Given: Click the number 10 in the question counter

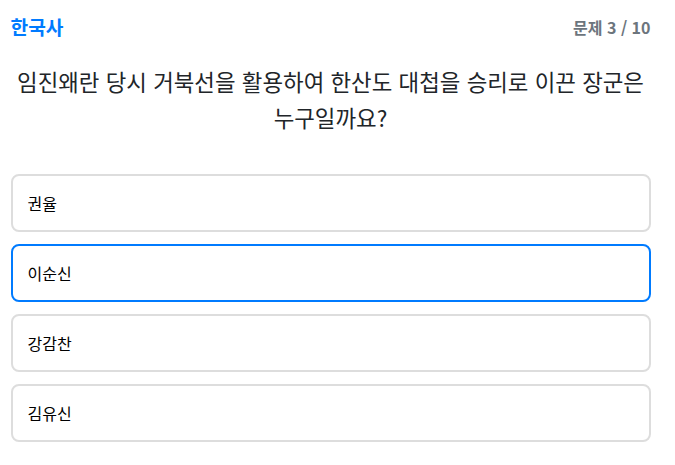Looking at the screenshot, I should tap(641, 28).
